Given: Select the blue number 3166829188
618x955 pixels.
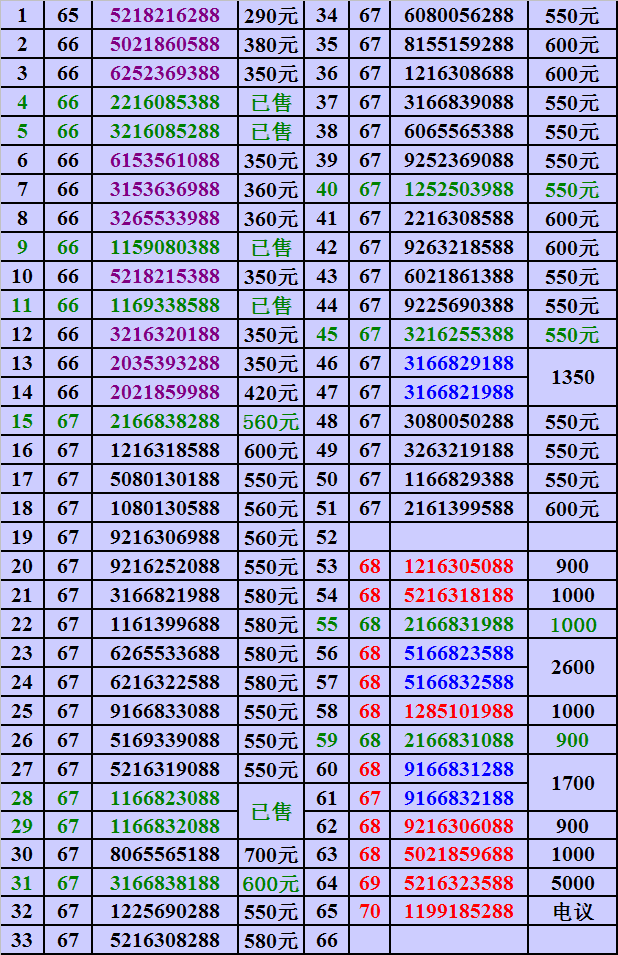Looking at the screenshot, I should [458, 364].
